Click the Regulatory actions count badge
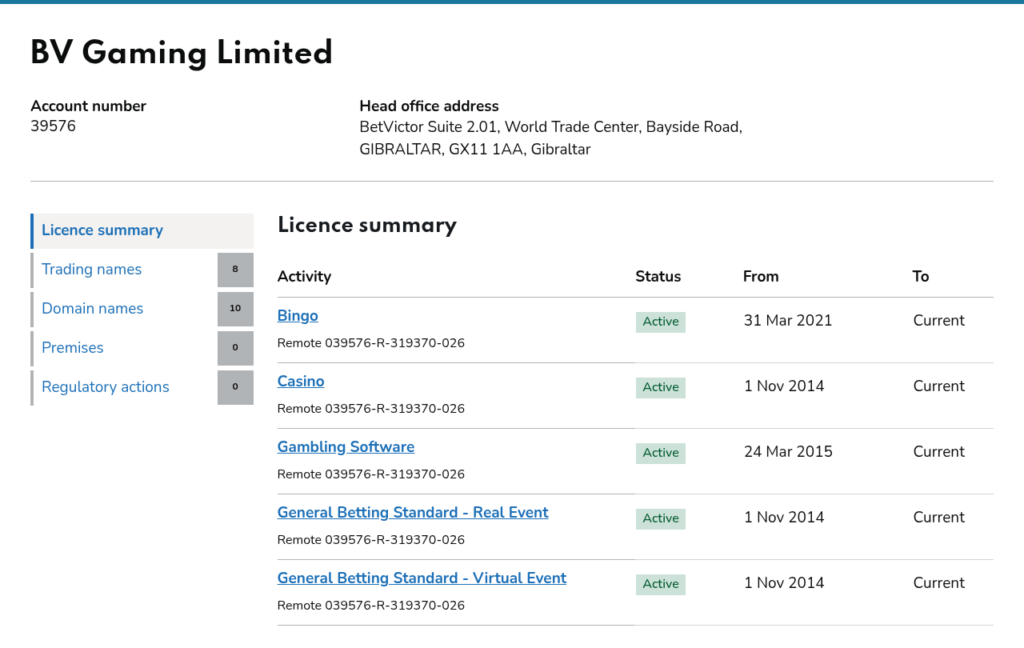The height and width of the screenshot is (648, 1024). pyautogui.click(x=235, y=387)
